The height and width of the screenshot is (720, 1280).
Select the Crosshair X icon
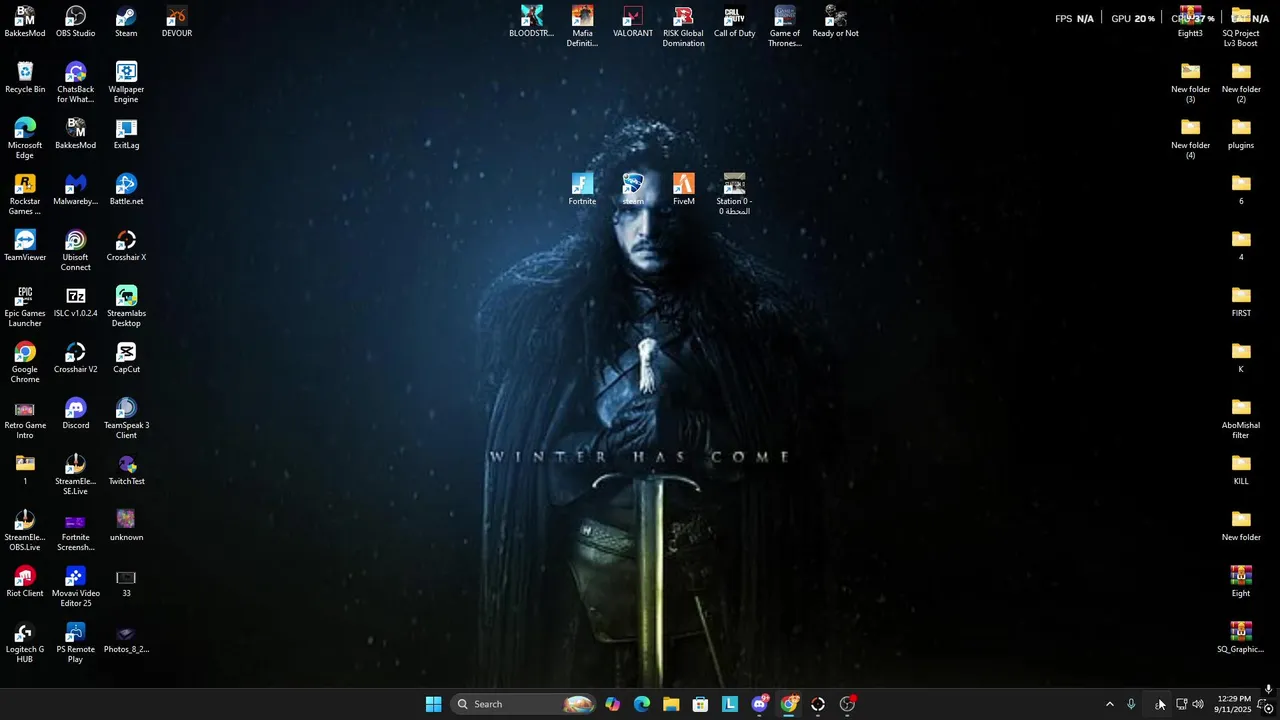tap(126, 246)
